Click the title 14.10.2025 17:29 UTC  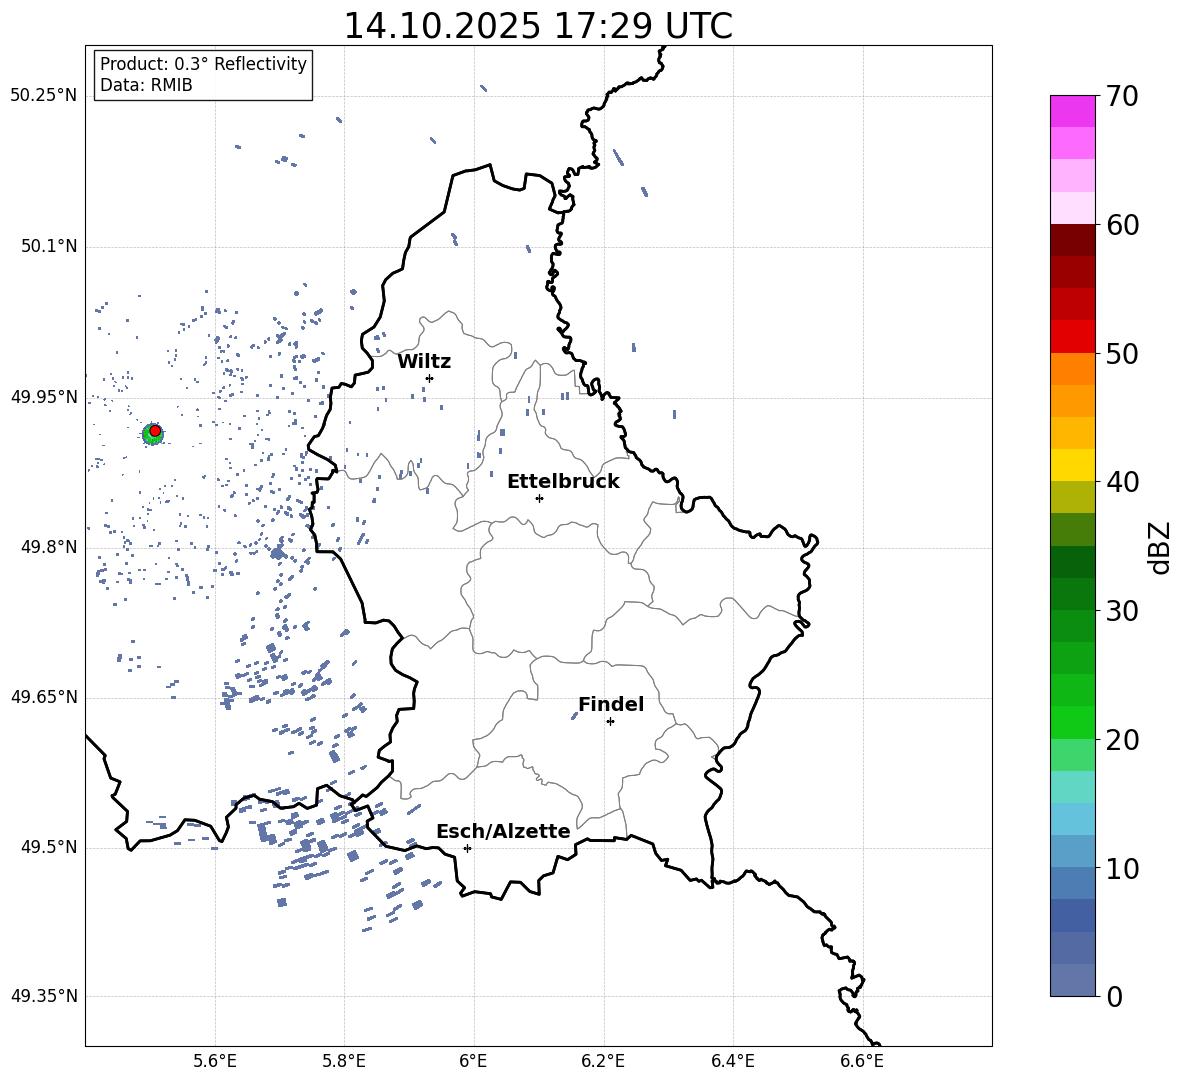coord(538,26)
